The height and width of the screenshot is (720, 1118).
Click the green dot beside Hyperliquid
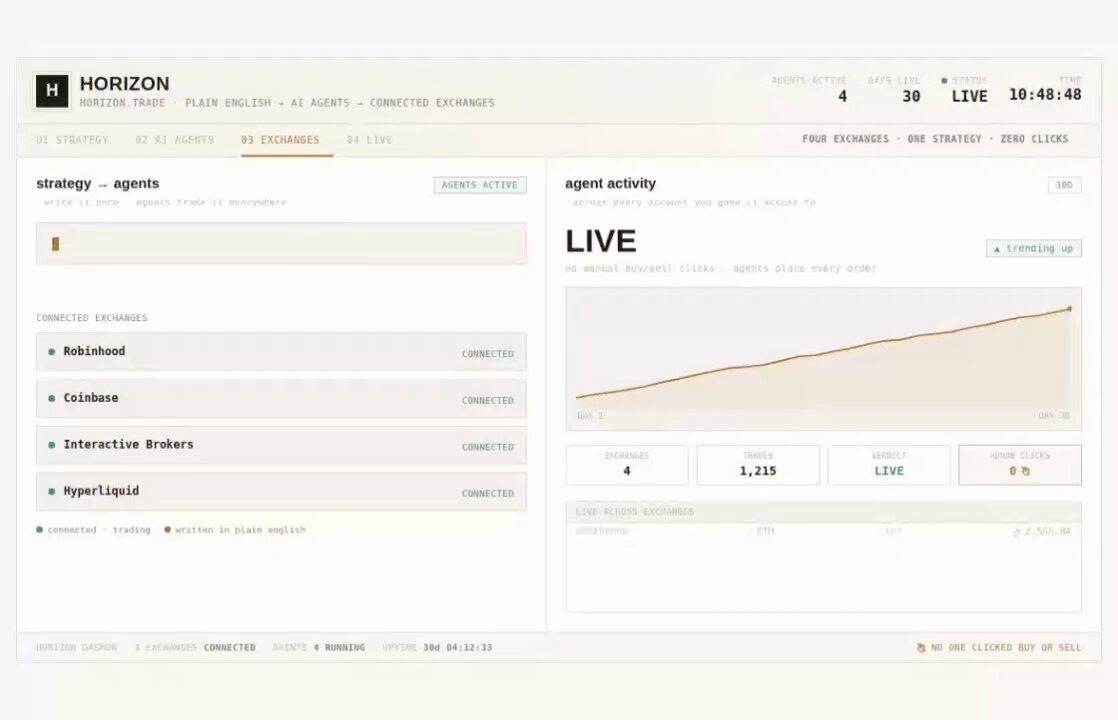[x=51, y=491]
